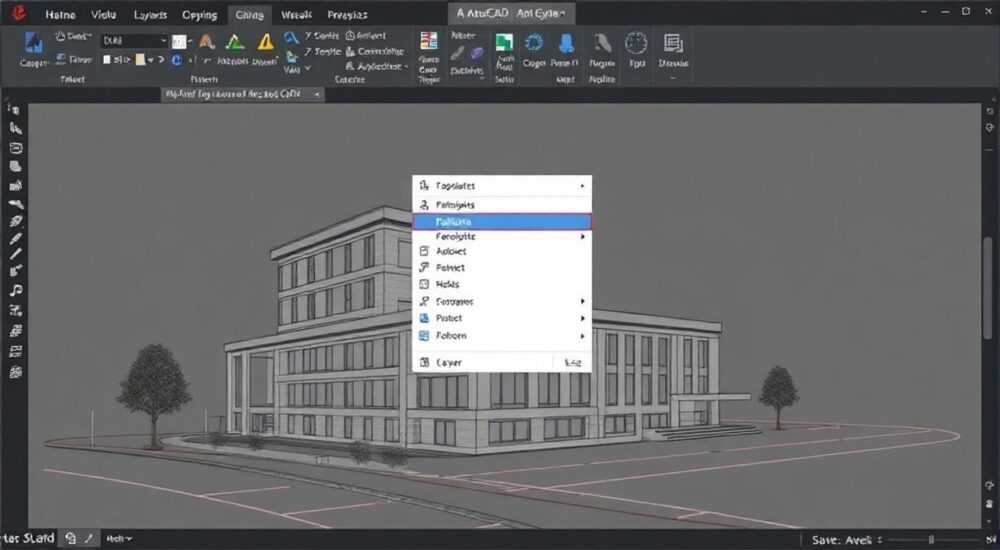Open the document tab dropdown arrow below ribbon
Viewport: 1000px width, 550px height.
317,94
